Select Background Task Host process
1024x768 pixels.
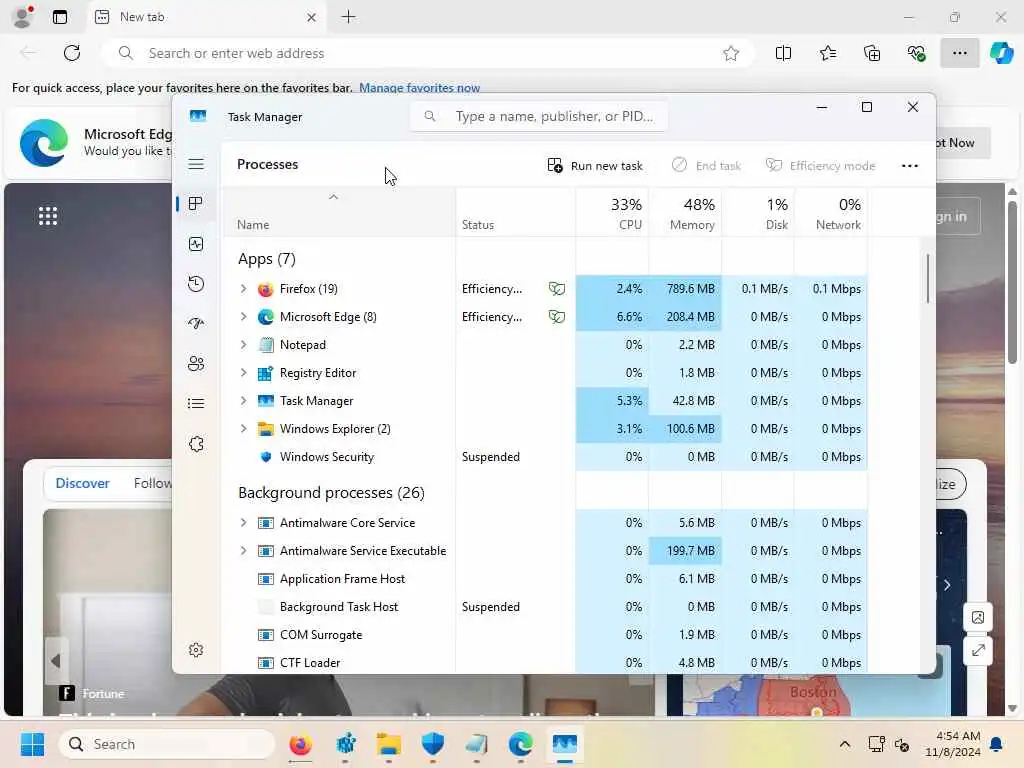pyautogui.click(x=545, y=607)
